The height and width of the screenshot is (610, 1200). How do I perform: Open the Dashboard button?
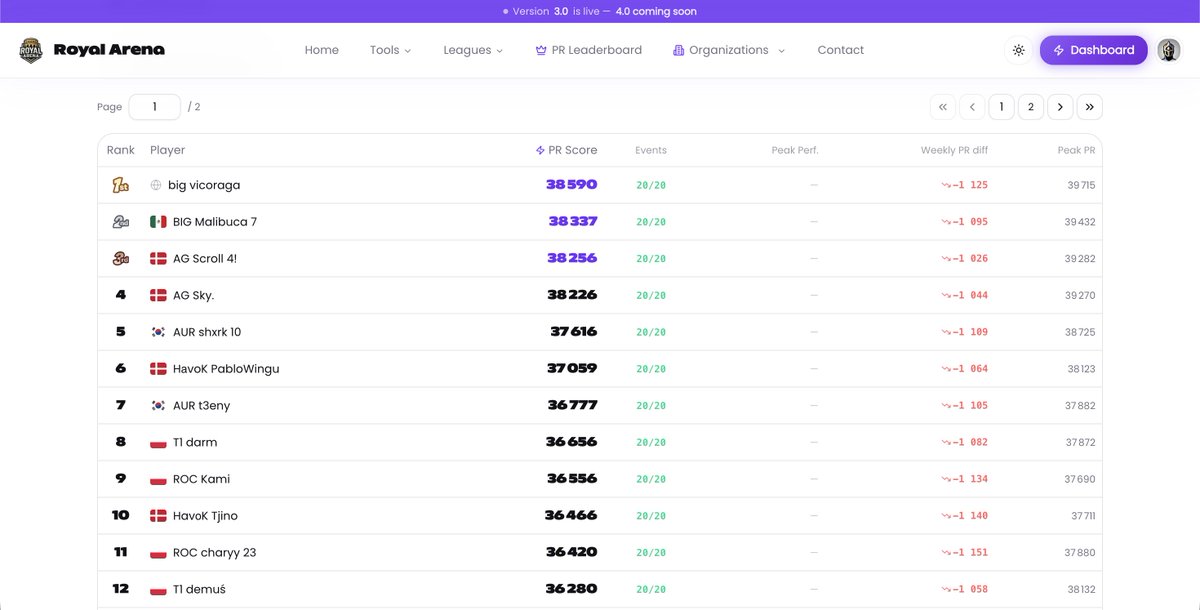point(1093,50)
